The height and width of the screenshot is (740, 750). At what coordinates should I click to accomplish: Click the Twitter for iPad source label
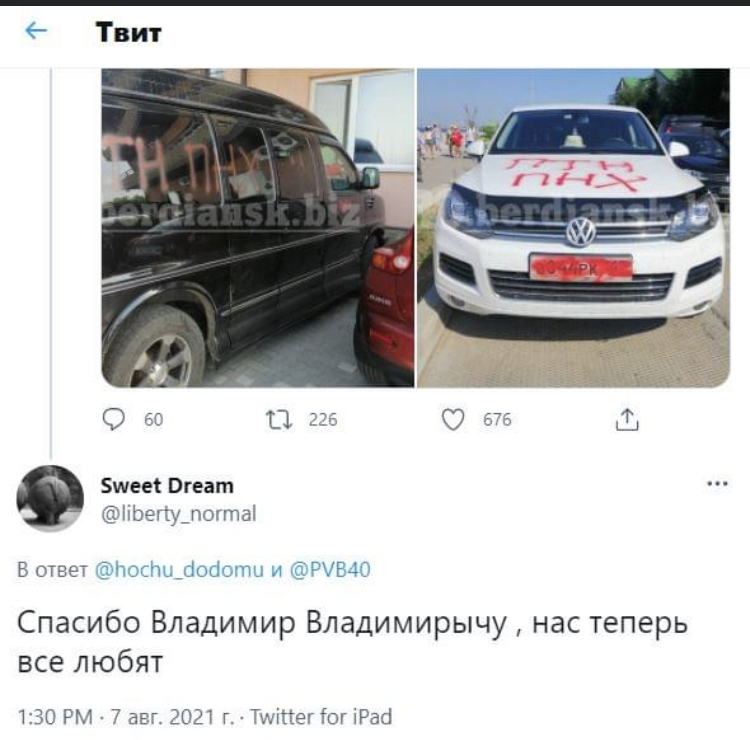pyautogui.click(x=321, y=717)
